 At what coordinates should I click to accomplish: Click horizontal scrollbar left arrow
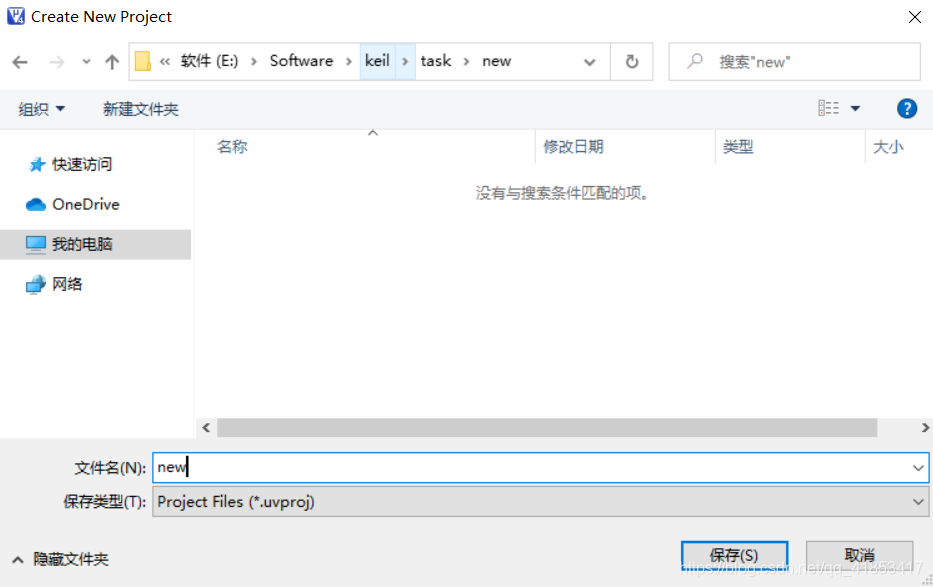pos(206,428)
